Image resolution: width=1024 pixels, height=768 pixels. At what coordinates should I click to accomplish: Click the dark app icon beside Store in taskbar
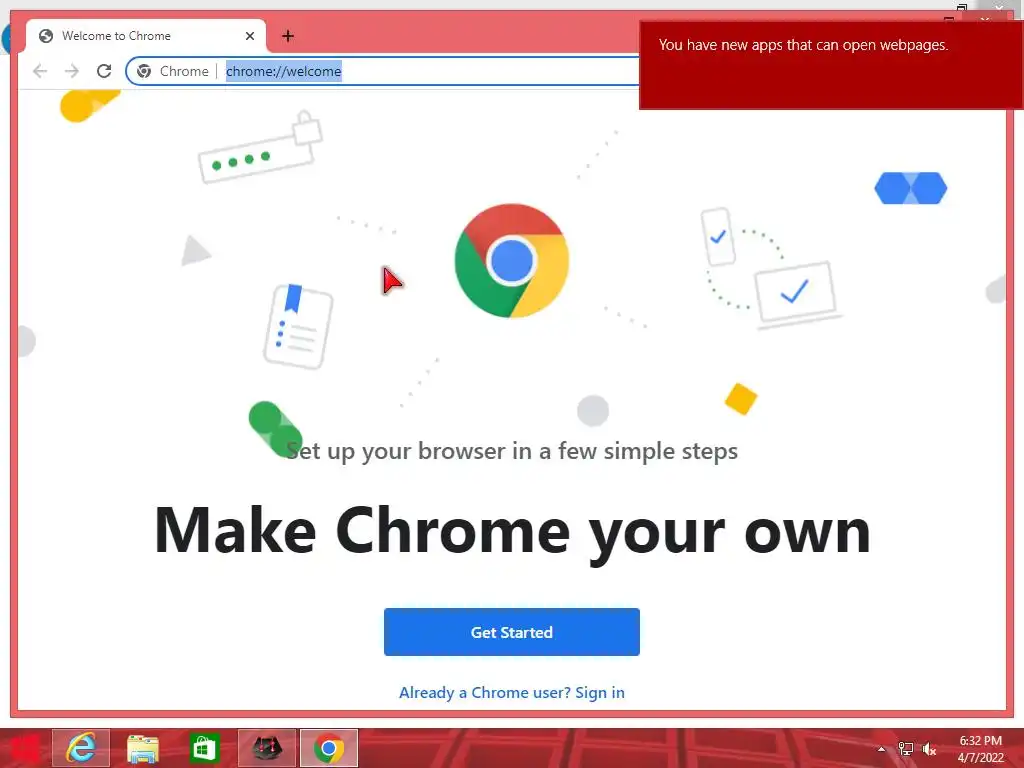point(266,748)
